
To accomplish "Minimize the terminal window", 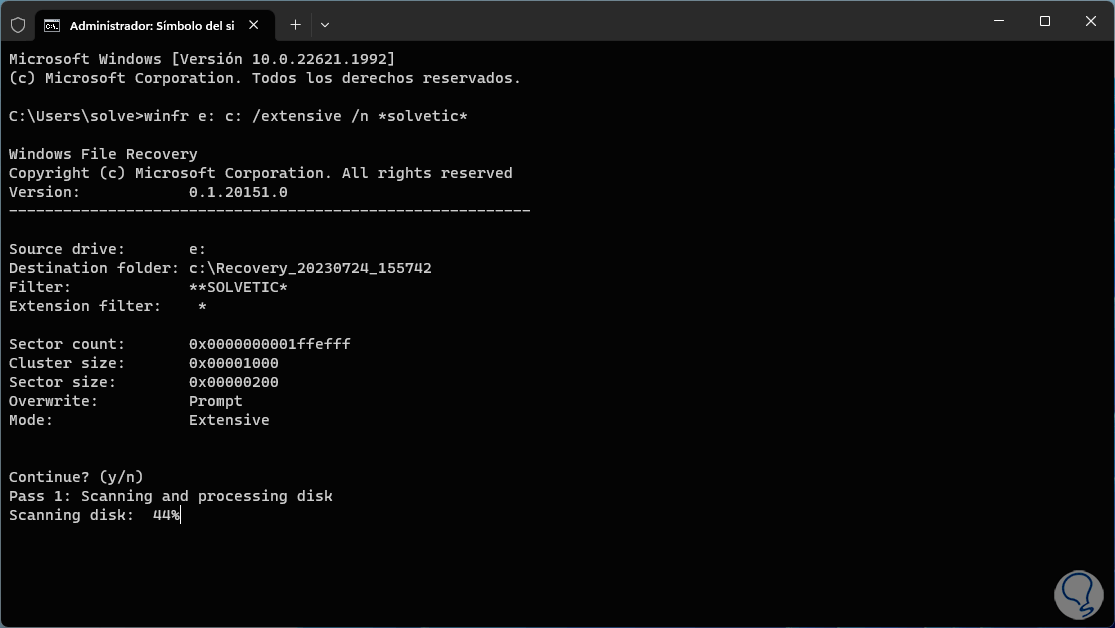I will coord(997,21).
